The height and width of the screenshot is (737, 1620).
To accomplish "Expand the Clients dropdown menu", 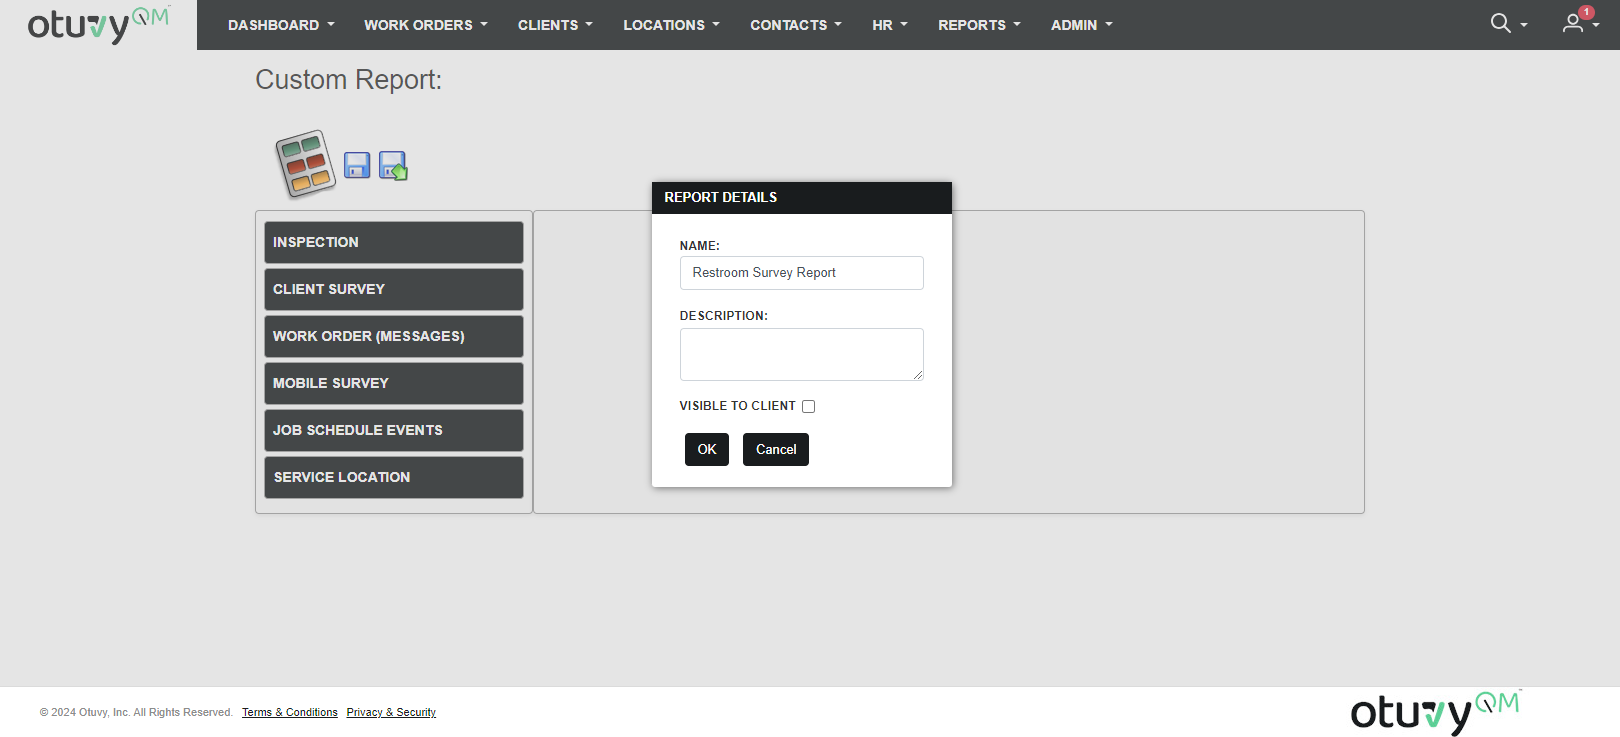I will 555,25.
